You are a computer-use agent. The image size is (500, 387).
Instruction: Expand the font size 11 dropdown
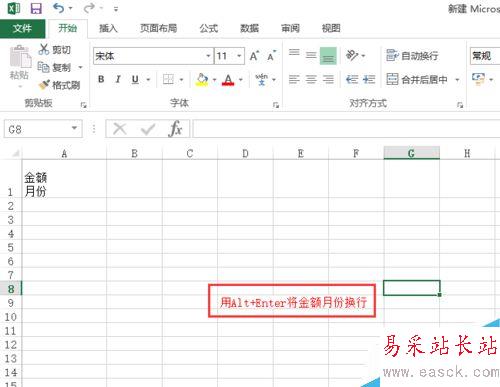239,56
